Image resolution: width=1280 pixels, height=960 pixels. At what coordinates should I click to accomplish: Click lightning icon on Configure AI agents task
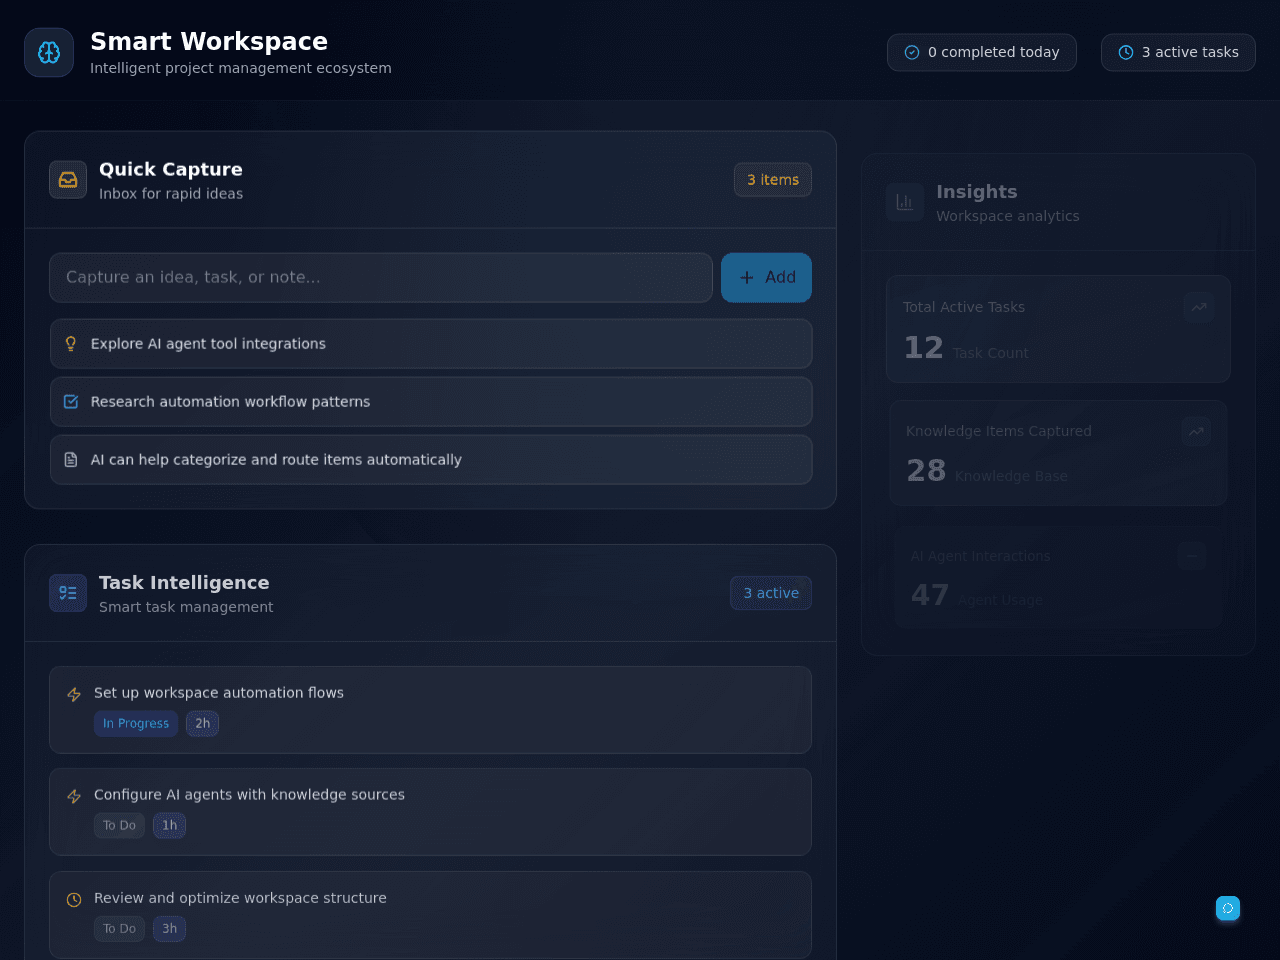(74, 796)
